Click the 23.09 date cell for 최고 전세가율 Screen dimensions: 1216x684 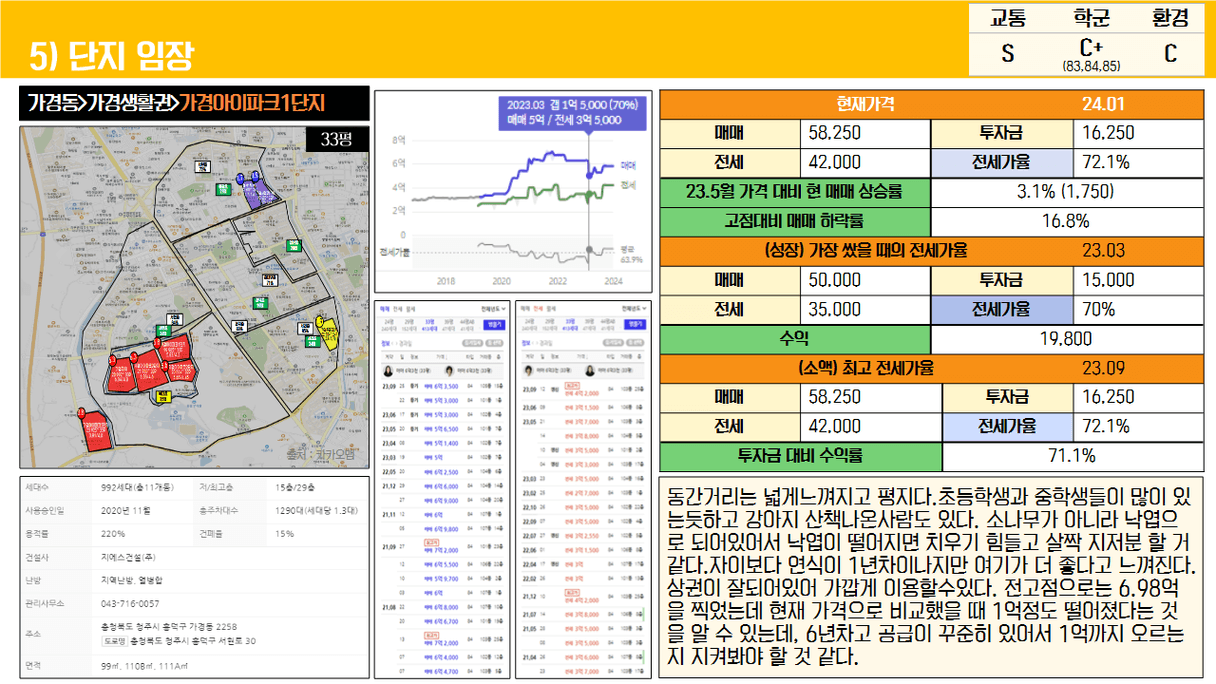(x=1103, y=367)
